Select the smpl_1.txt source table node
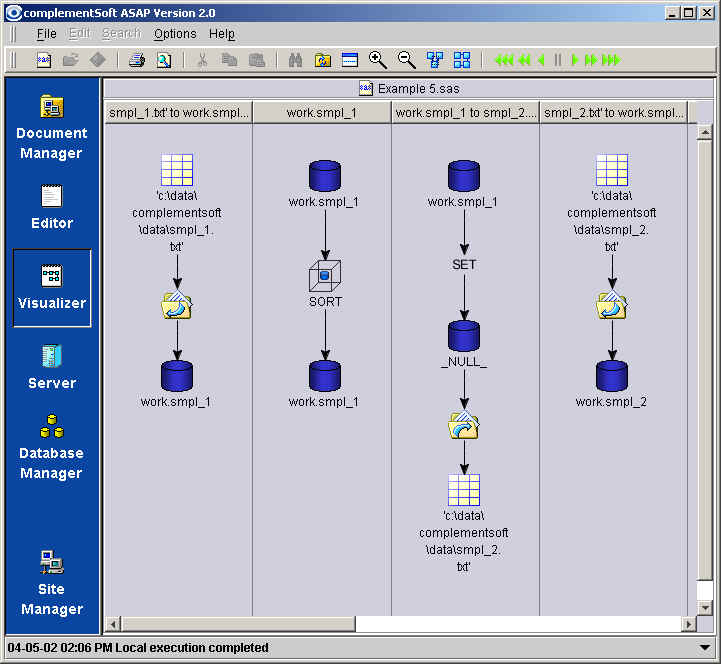This screenshot has width=721, height=664. (177, 170)
